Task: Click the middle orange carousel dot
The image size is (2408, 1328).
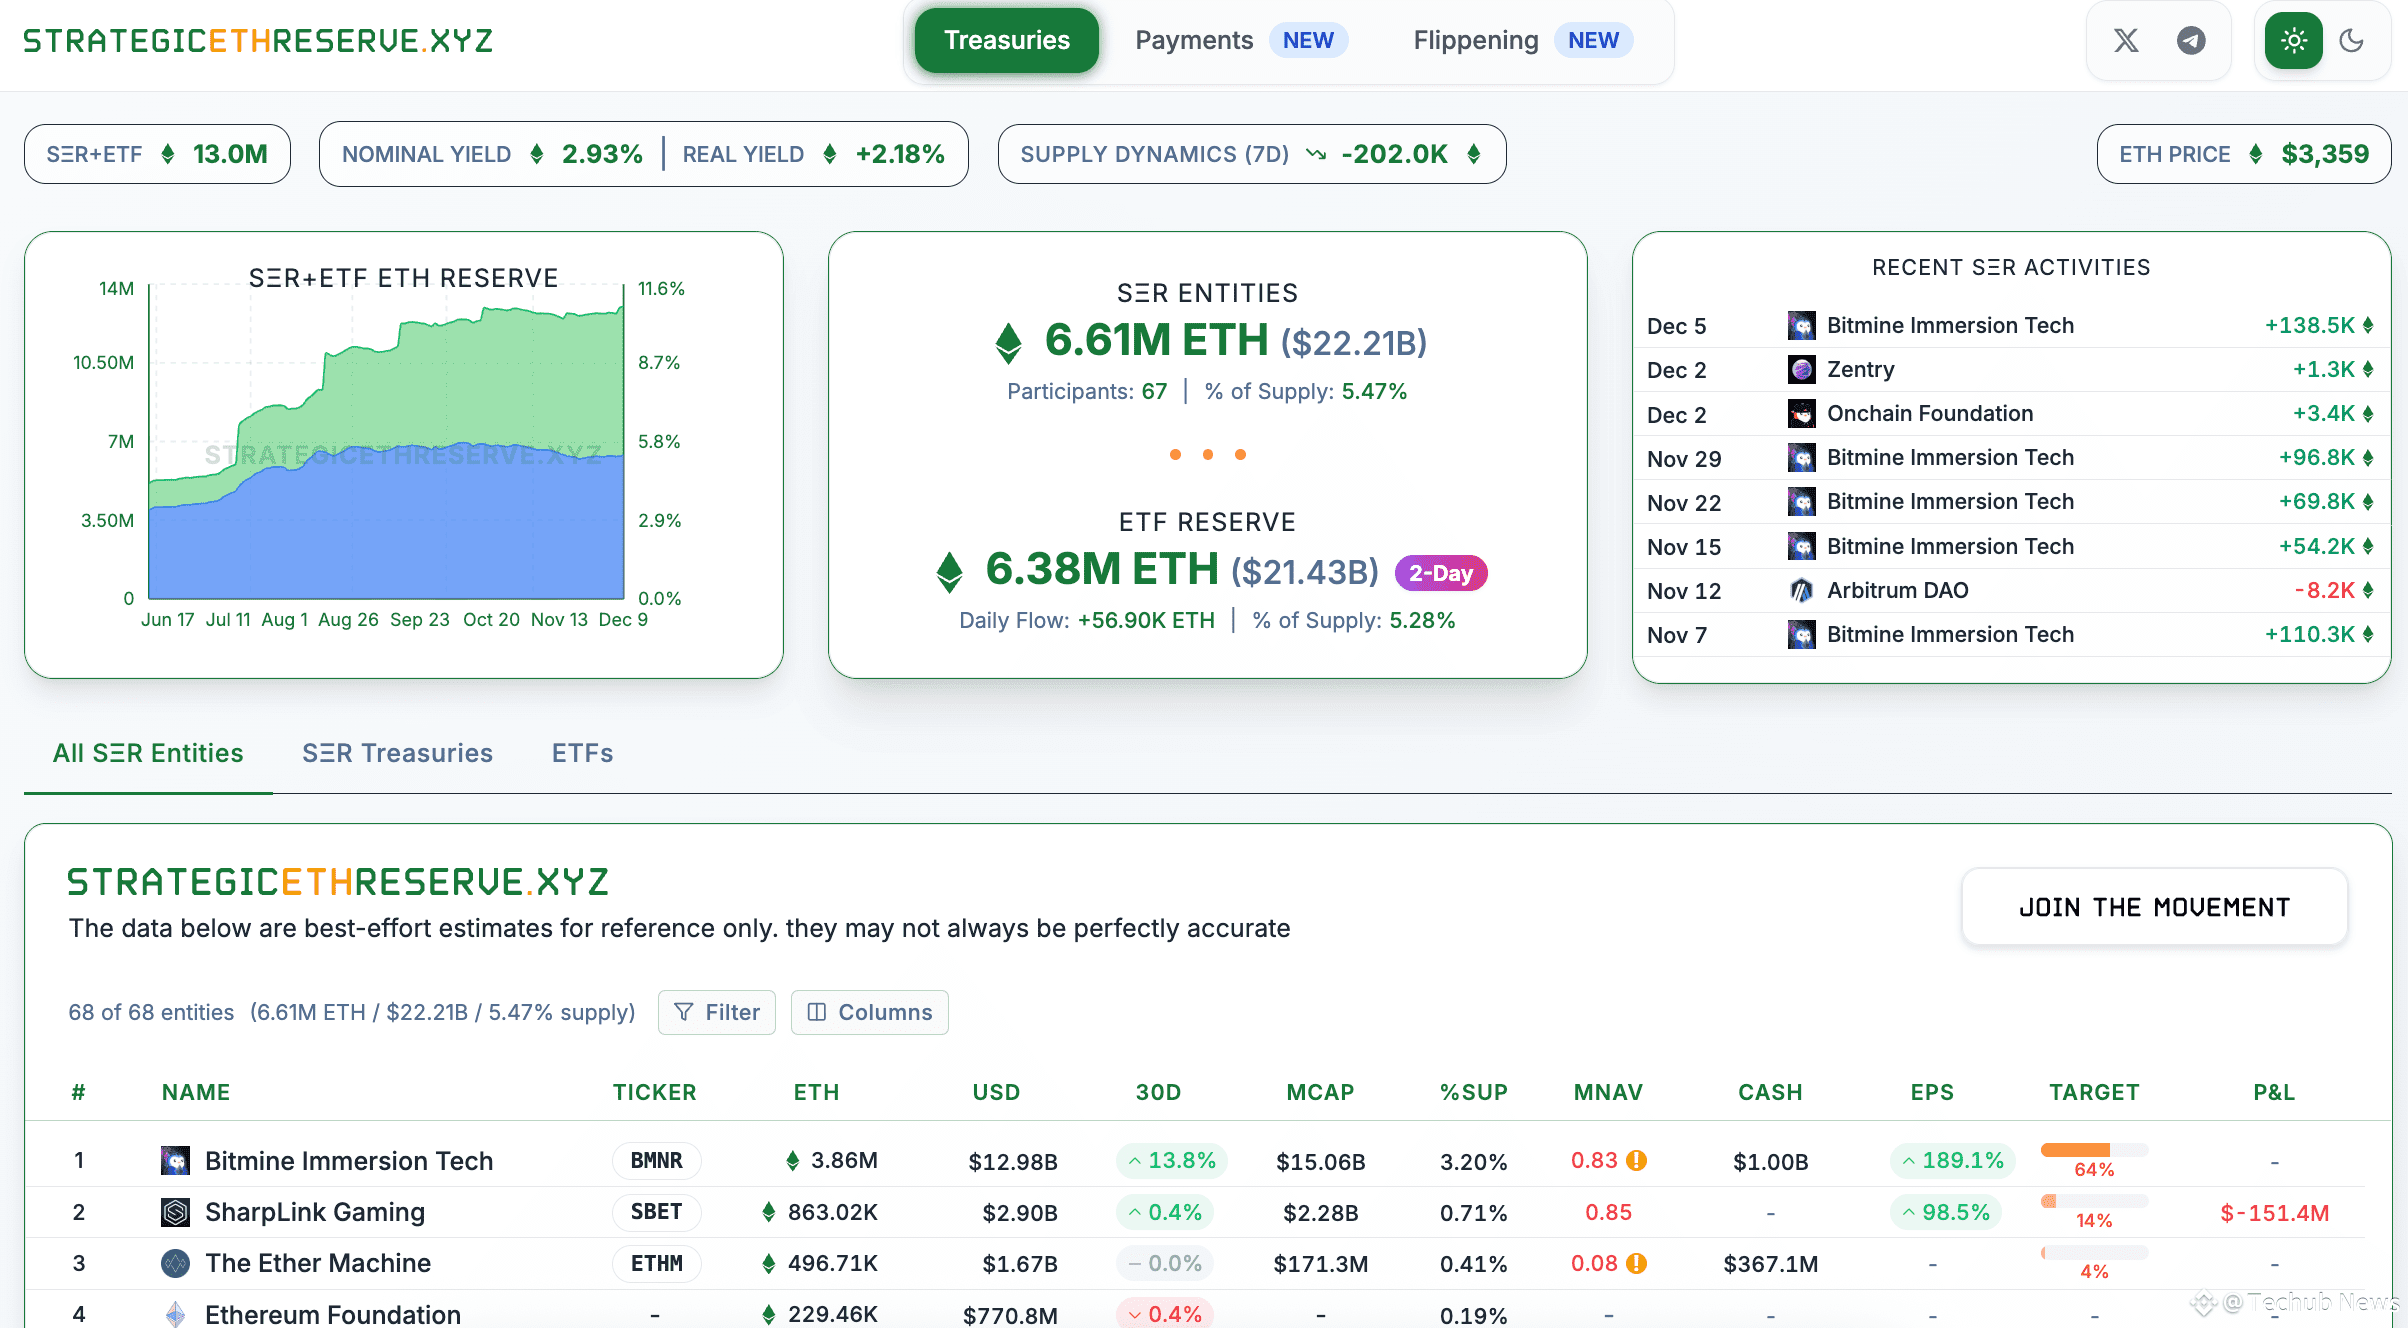Action: click(1208, 455)
